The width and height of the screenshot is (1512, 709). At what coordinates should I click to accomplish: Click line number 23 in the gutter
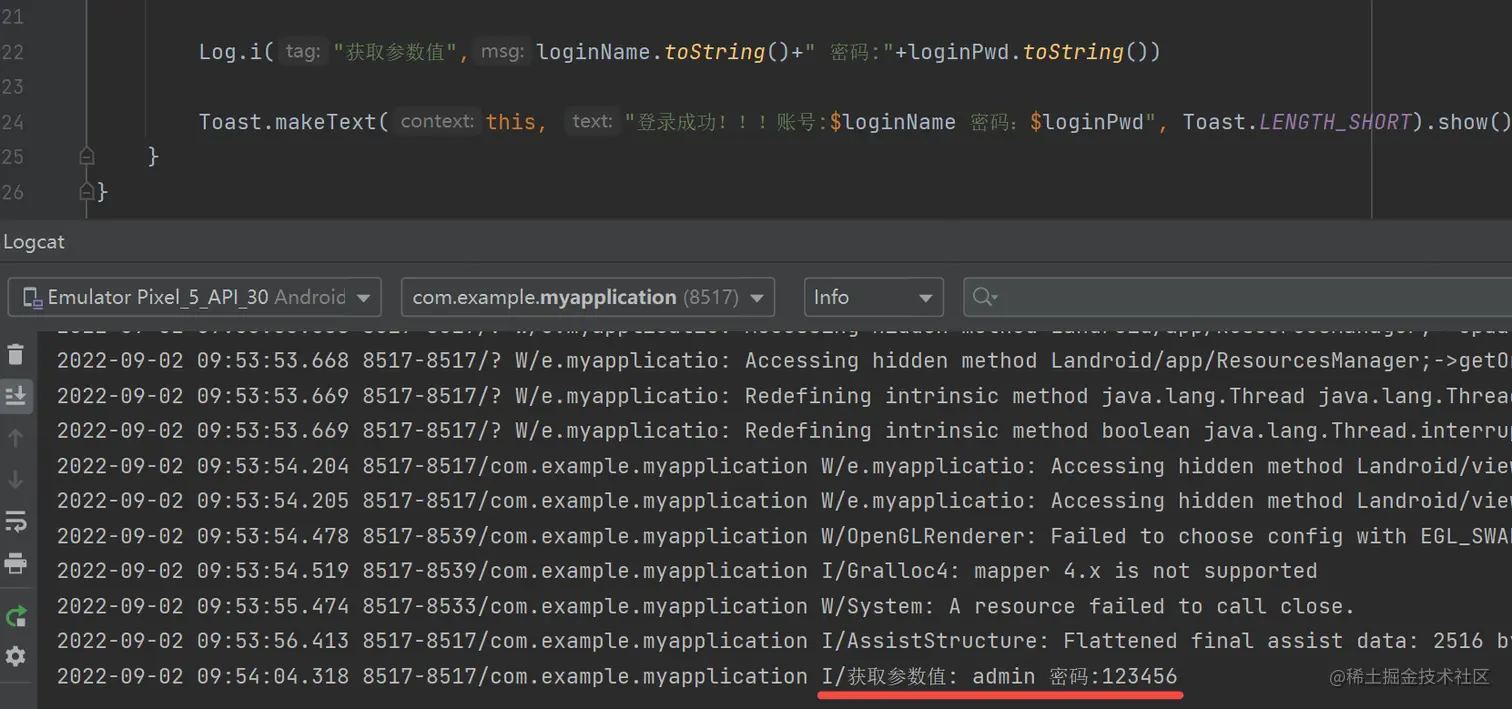pyautogui.click(x=12, y=87)
